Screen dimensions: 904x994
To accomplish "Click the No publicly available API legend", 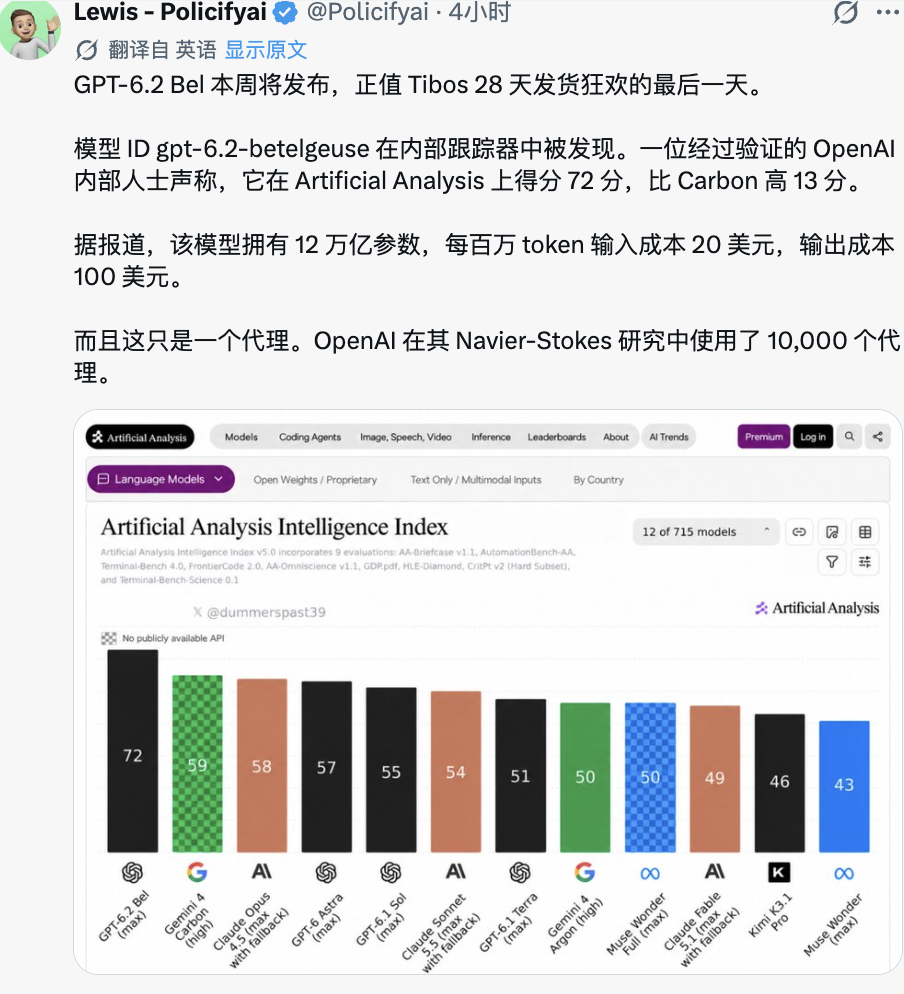I will (x=163, y=638).
